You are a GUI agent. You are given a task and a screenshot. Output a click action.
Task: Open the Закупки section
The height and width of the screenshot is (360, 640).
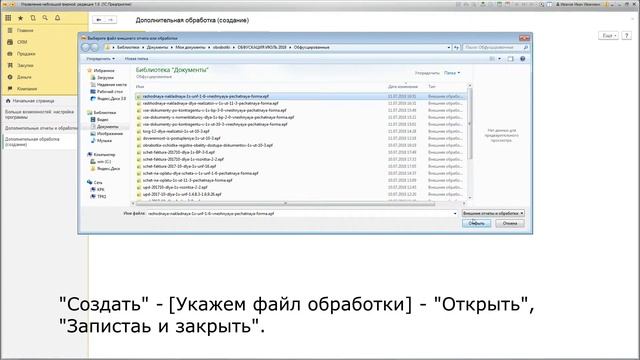[25, 65]
